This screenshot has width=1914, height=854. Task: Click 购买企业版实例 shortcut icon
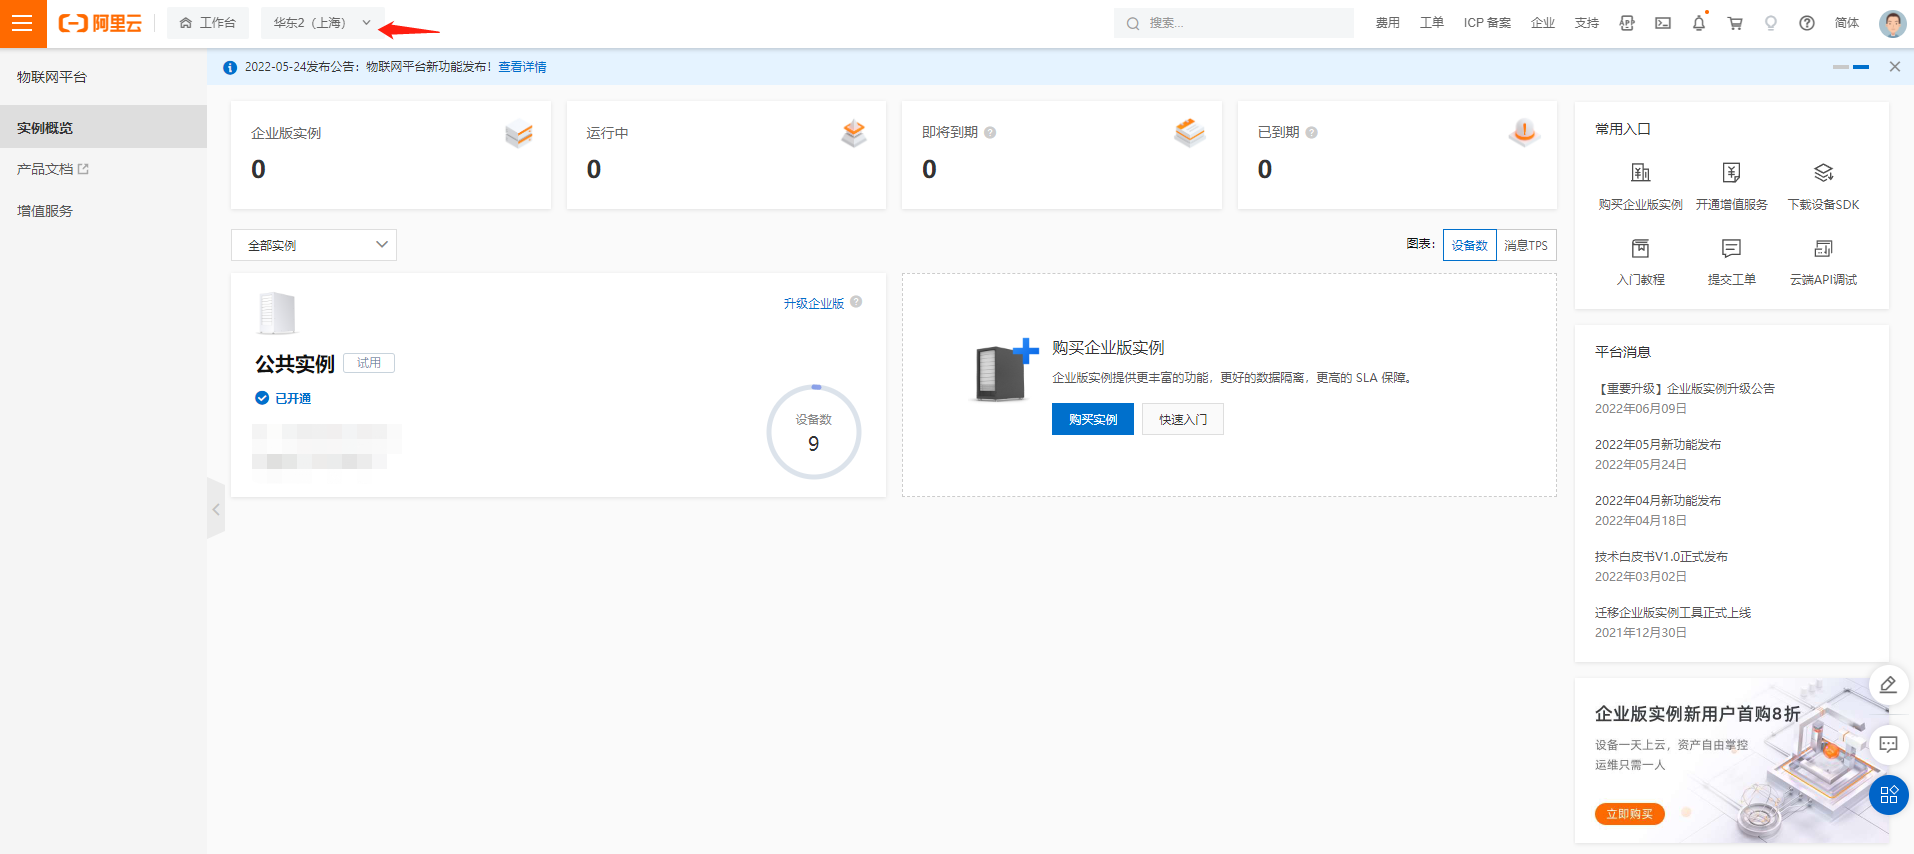1640,173
